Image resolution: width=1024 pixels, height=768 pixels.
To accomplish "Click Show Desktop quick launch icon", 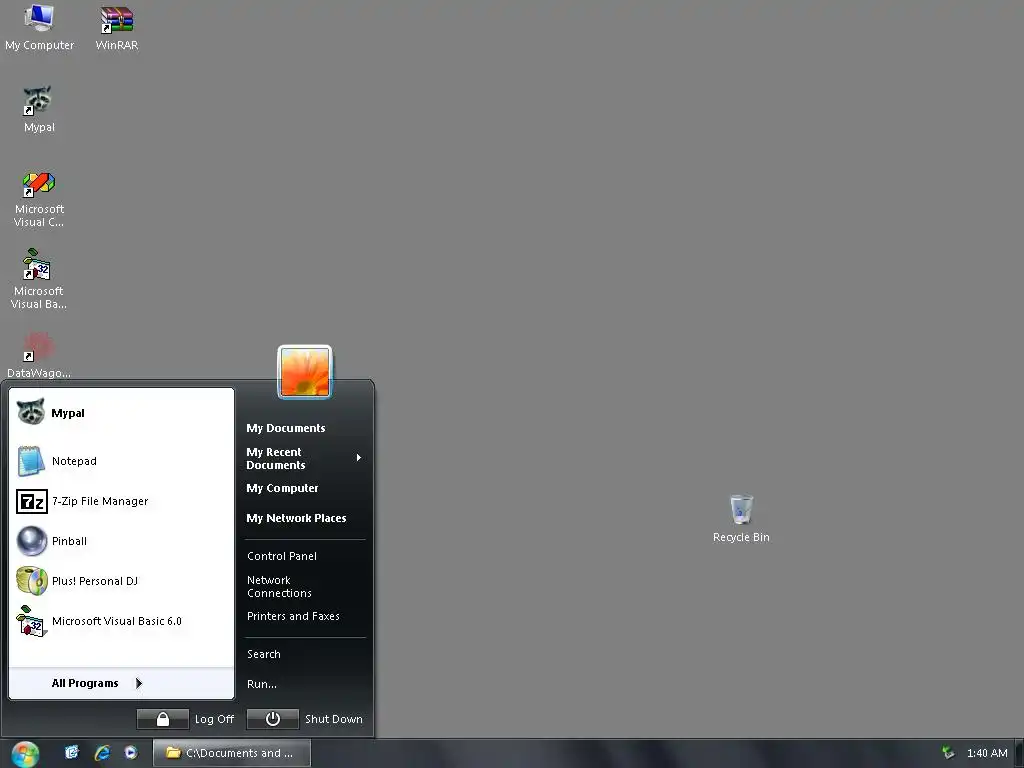I will (72, 752).
